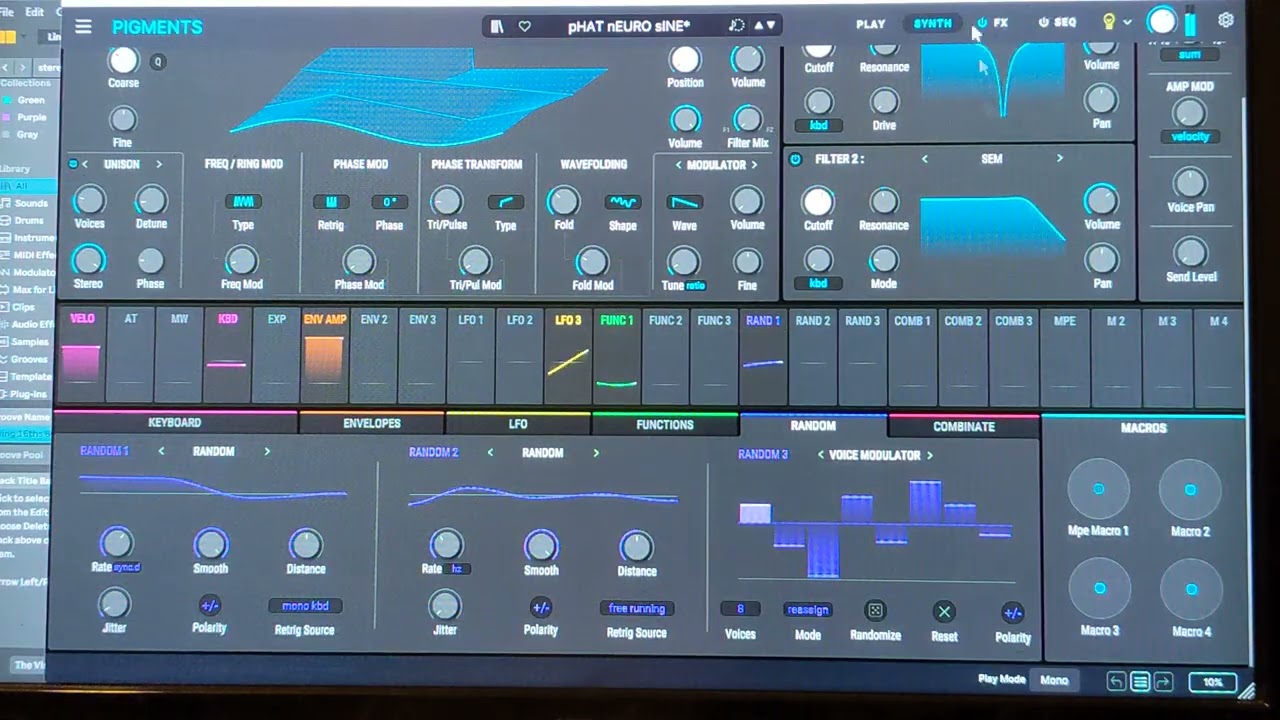Select the COMBINATE modulation tab
1280x720 pixels.
[964, 427]
